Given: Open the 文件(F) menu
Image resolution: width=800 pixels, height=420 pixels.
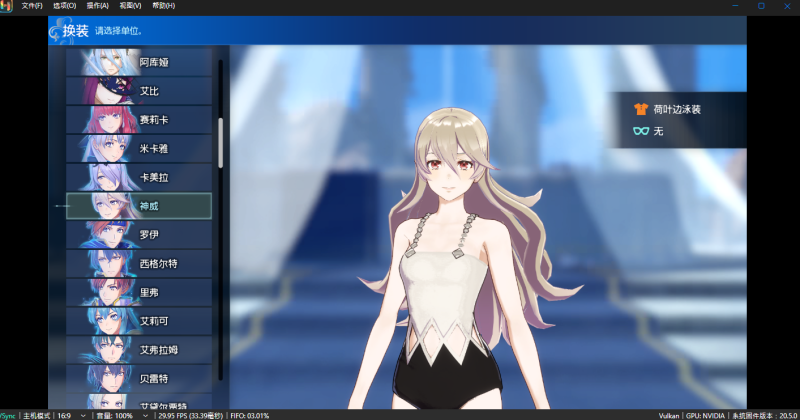Looking at the screenshot, I should coord(32,6).
